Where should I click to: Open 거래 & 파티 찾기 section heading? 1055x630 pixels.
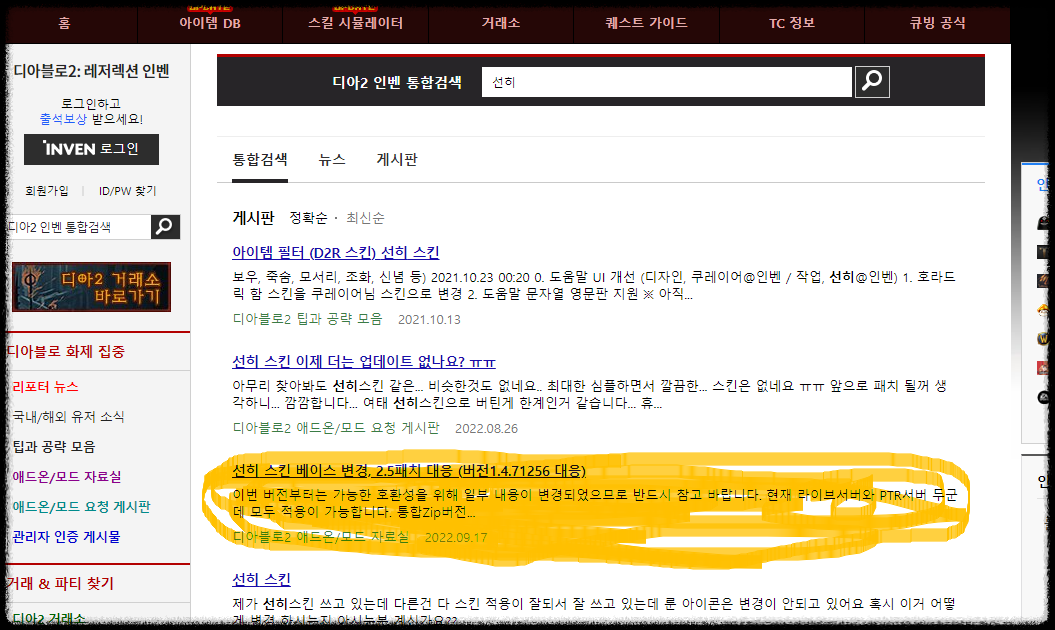click(61, 584)
